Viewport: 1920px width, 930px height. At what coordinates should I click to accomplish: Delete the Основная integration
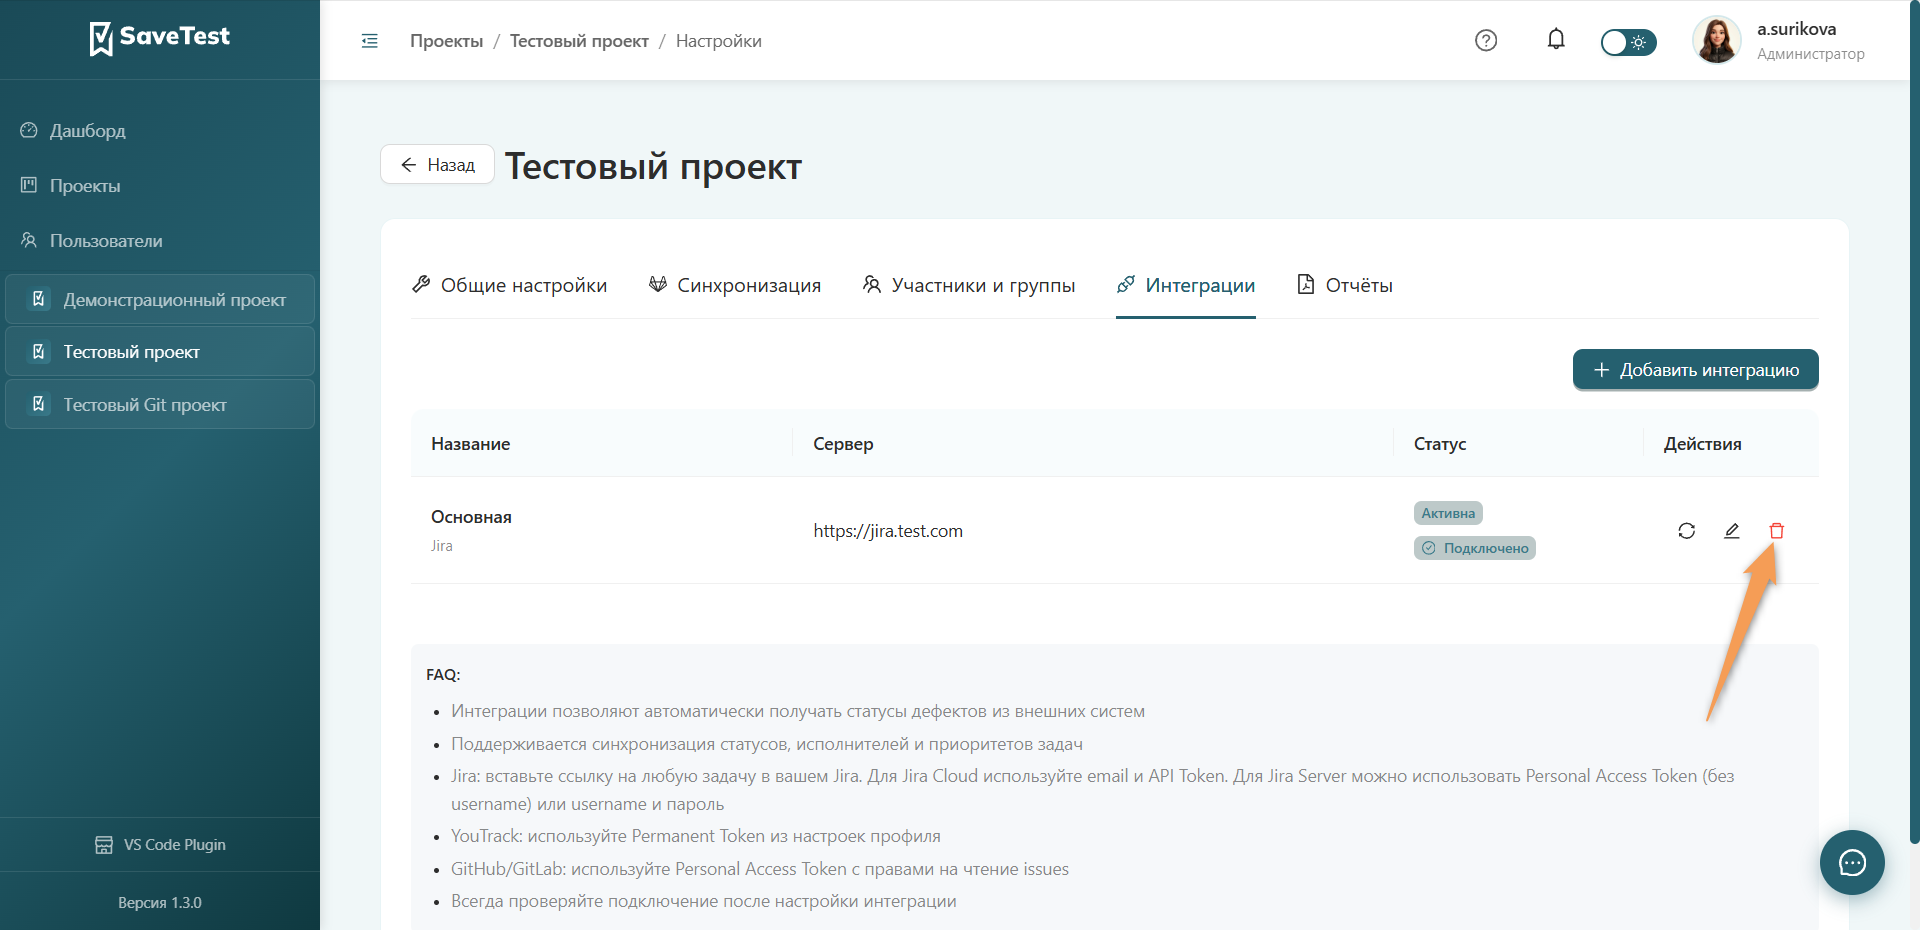[x=1777, y=531]
